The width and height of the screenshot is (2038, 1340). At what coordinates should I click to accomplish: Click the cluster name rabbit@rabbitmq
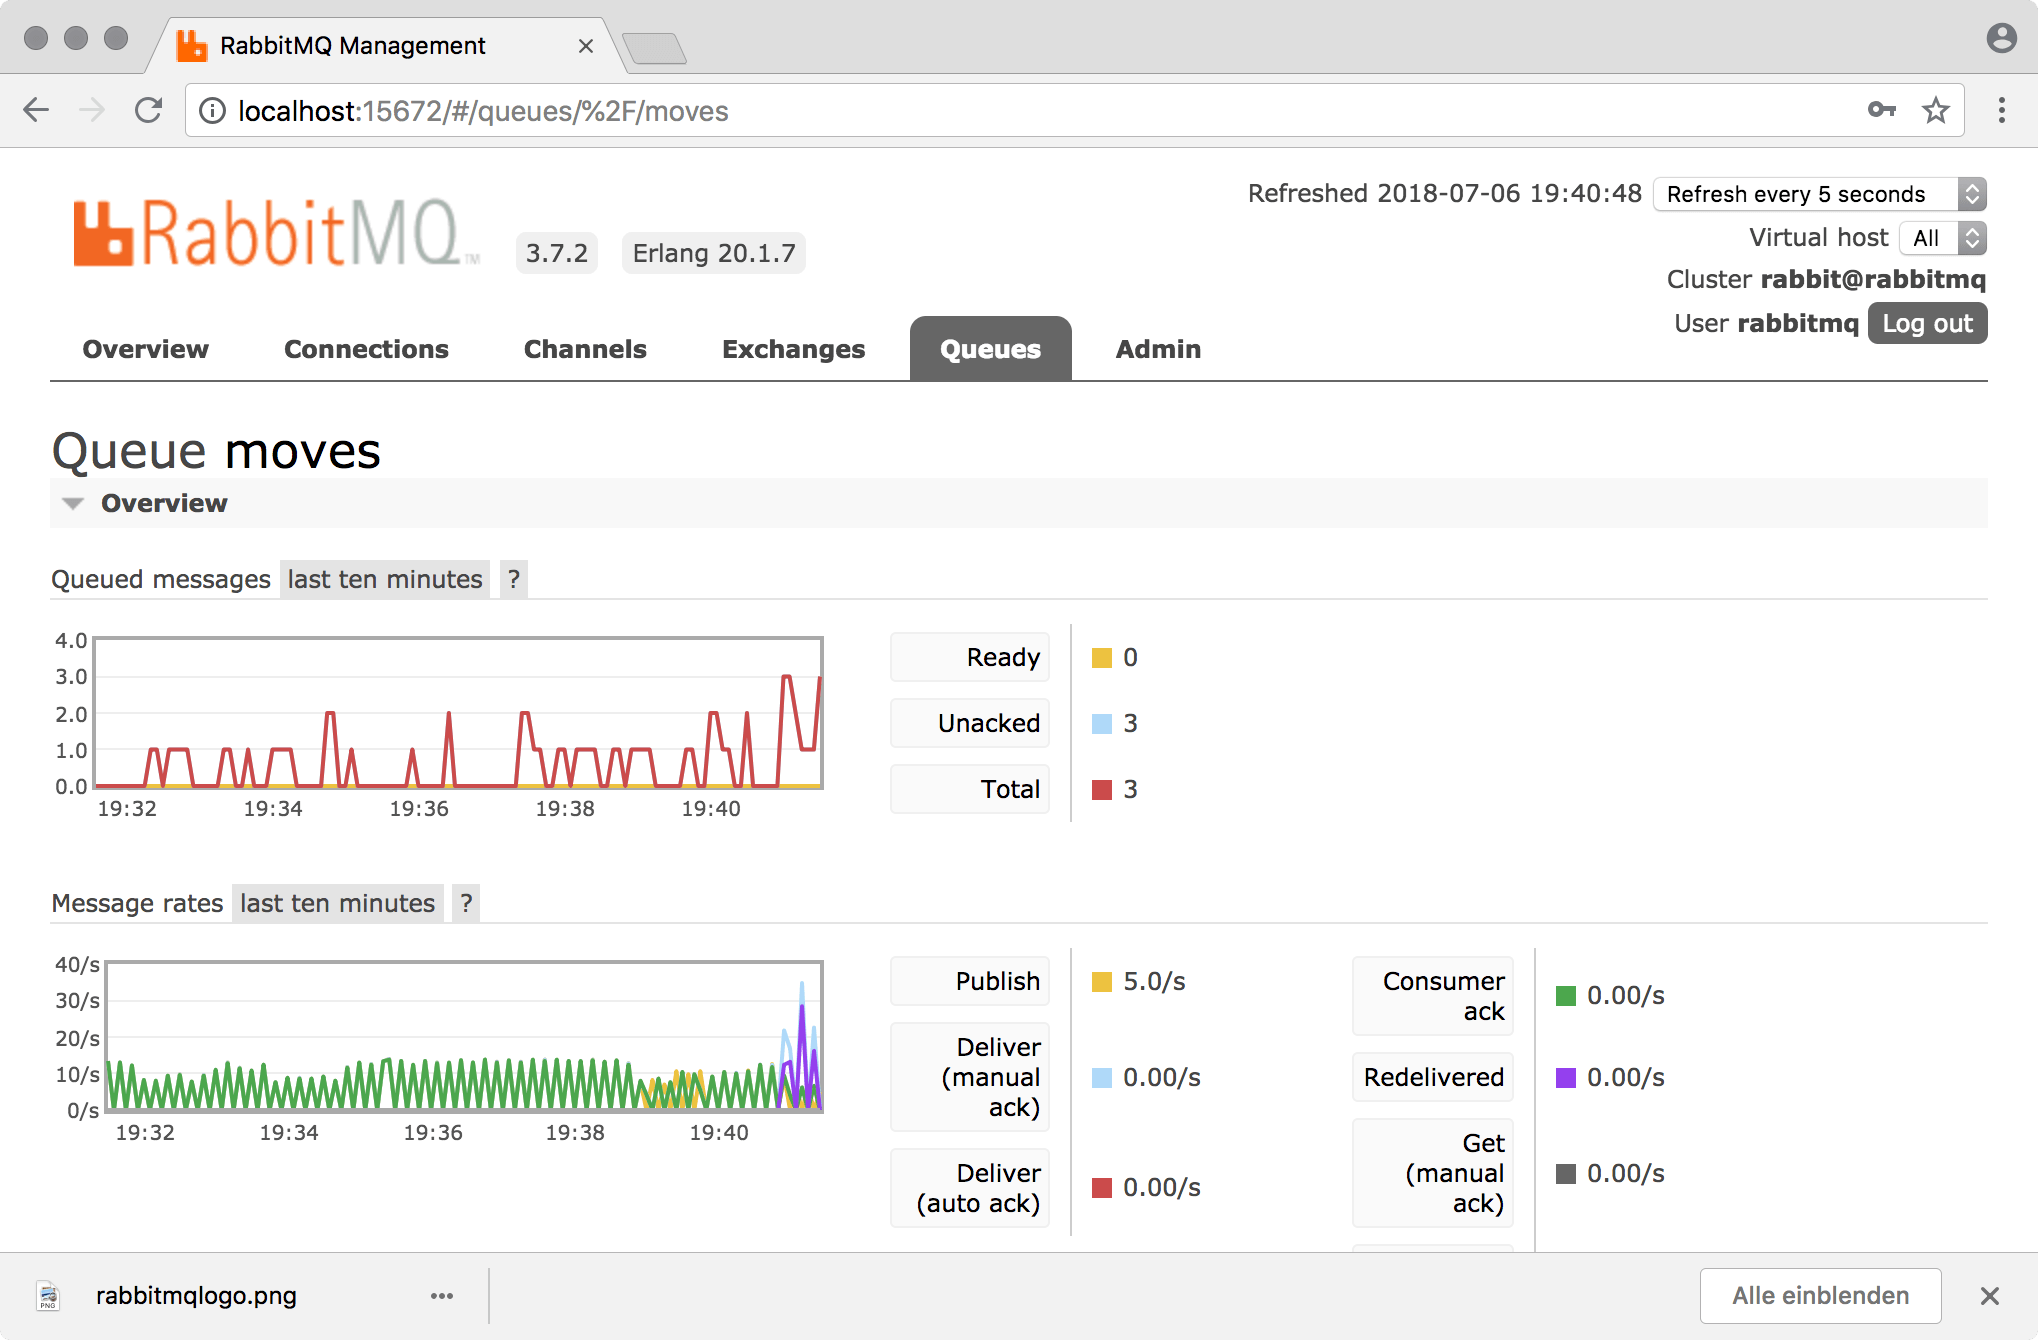point(1873,279)
